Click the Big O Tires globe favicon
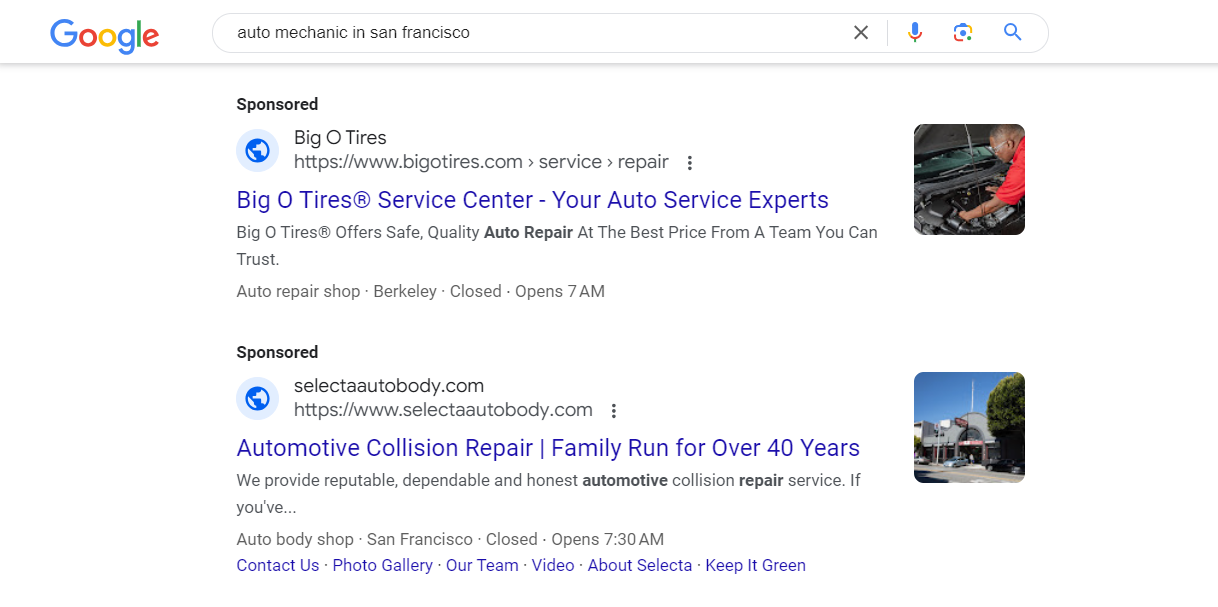1218x607 pixels. tap(257, 150)
